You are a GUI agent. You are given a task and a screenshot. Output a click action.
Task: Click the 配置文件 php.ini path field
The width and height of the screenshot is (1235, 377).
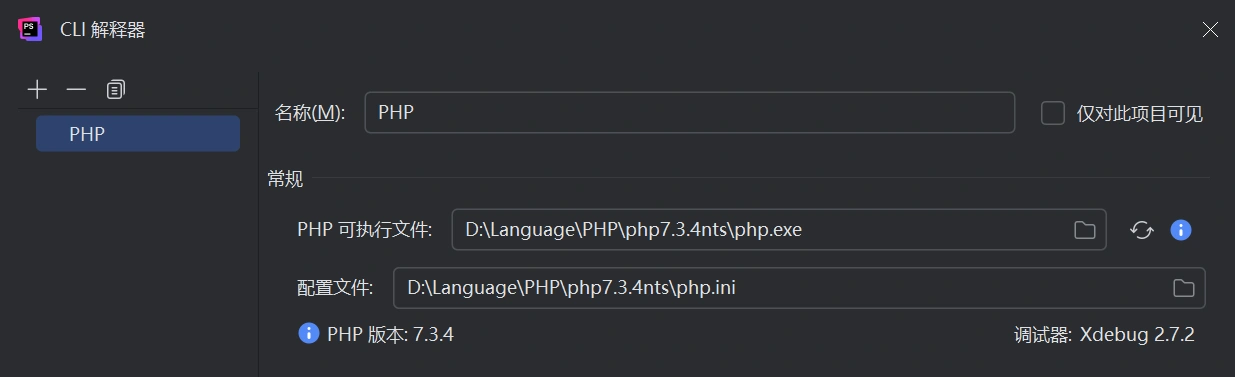tap(799, 288)
